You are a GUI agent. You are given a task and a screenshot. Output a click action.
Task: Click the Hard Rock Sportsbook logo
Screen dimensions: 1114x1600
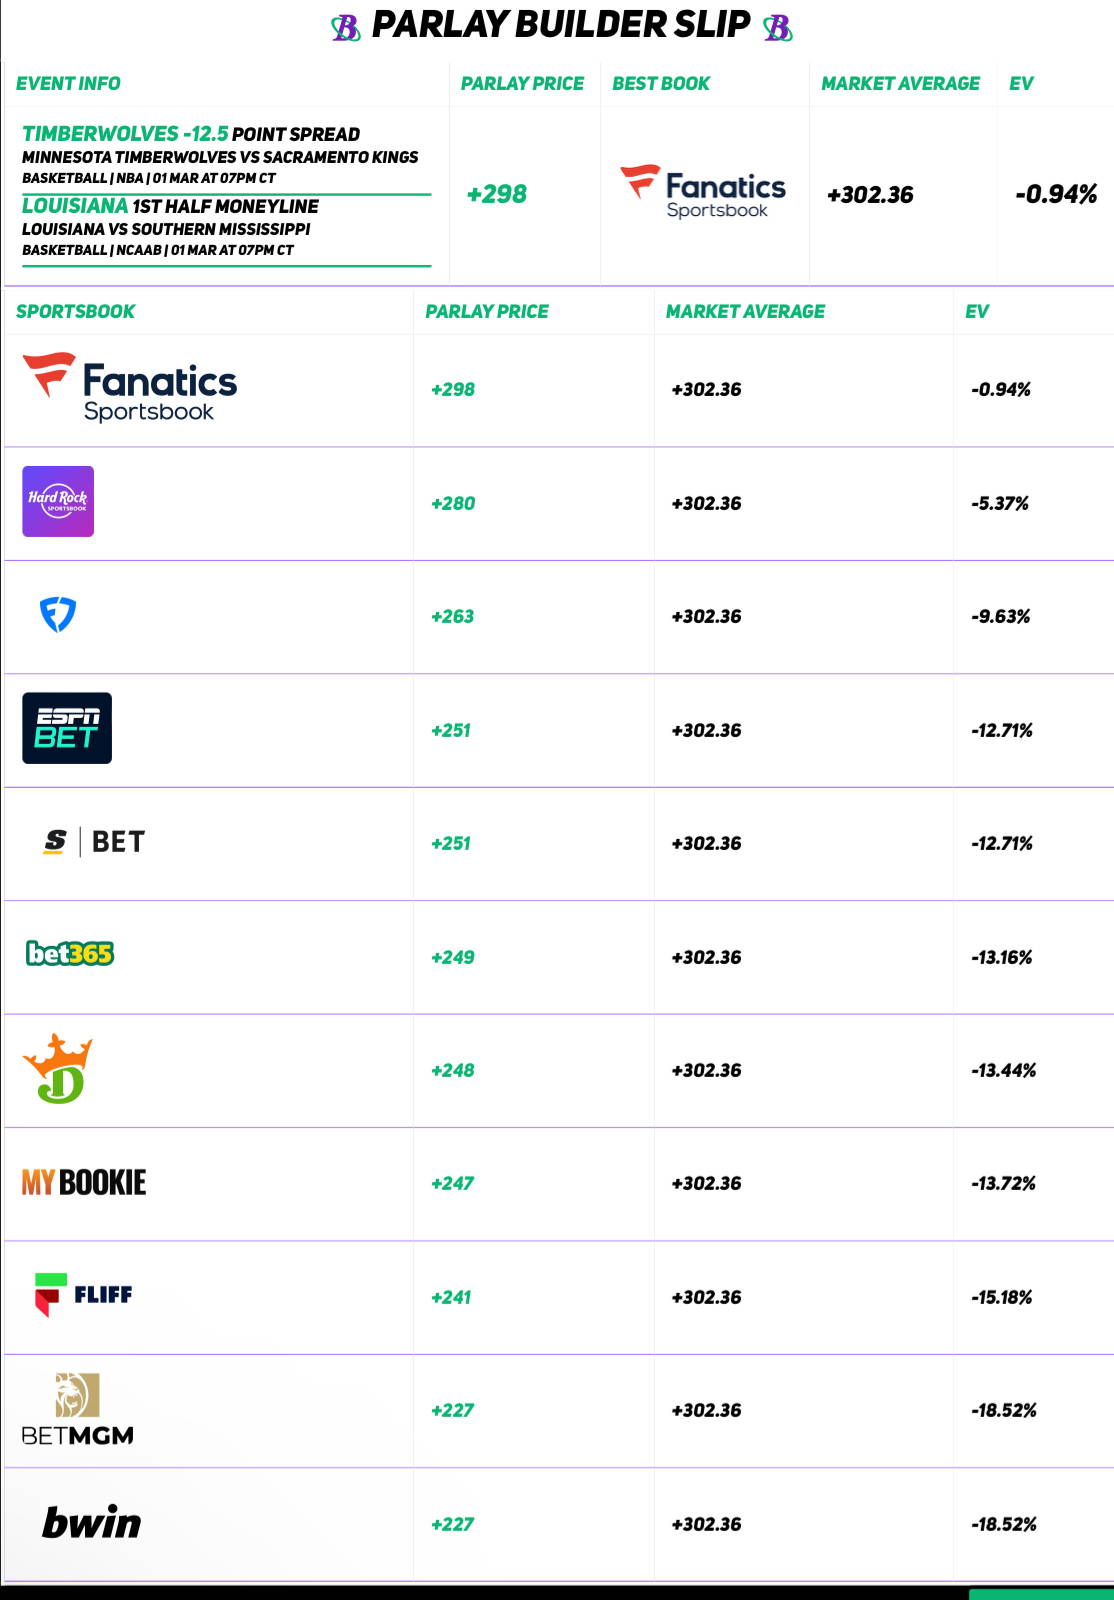point(58,501)
